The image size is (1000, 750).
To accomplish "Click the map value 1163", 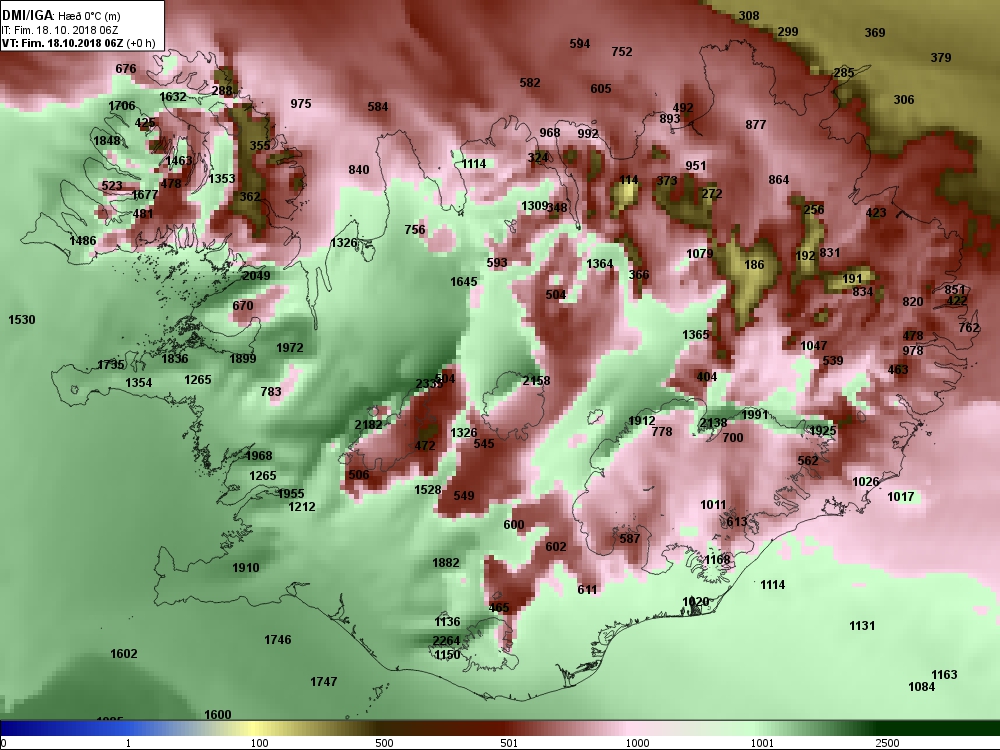I will 944,675.
